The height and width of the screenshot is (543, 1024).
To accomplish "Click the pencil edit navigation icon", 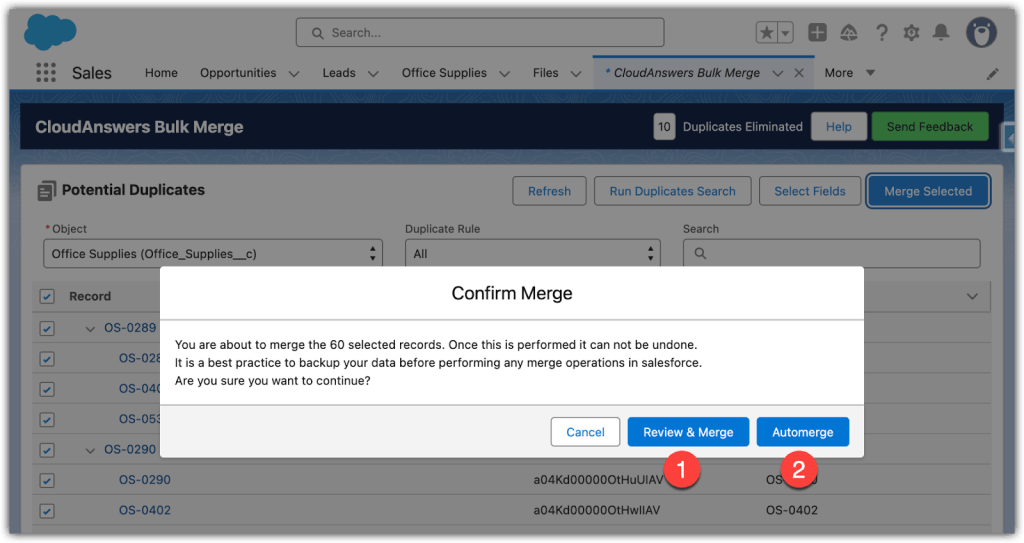I will coord(992,74).
